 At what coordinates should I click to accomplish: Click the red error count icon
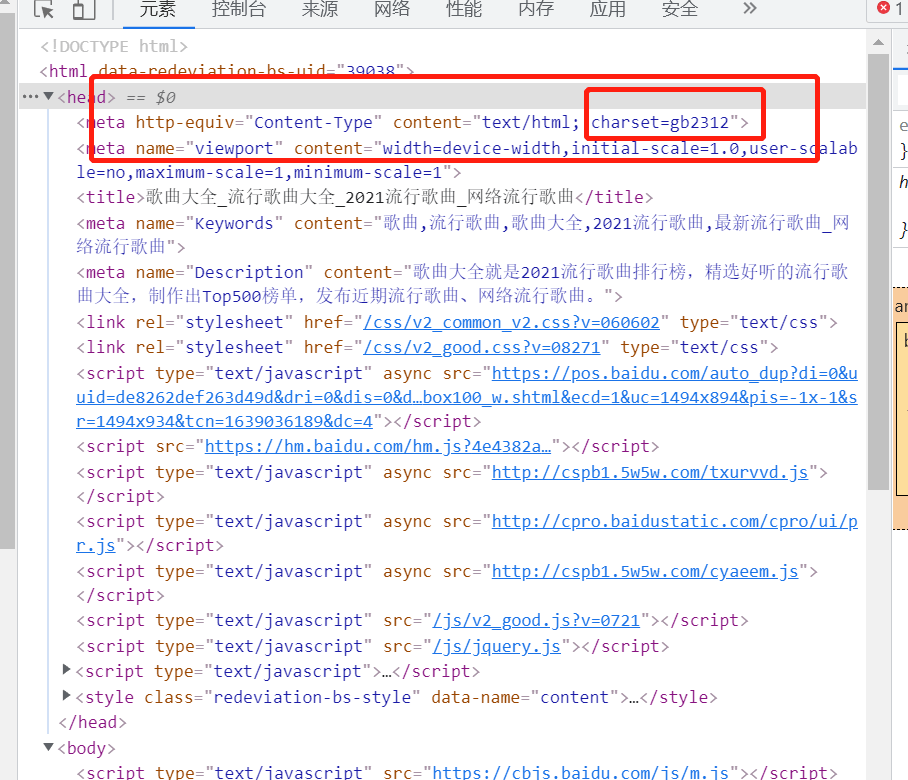coord(883,8)
